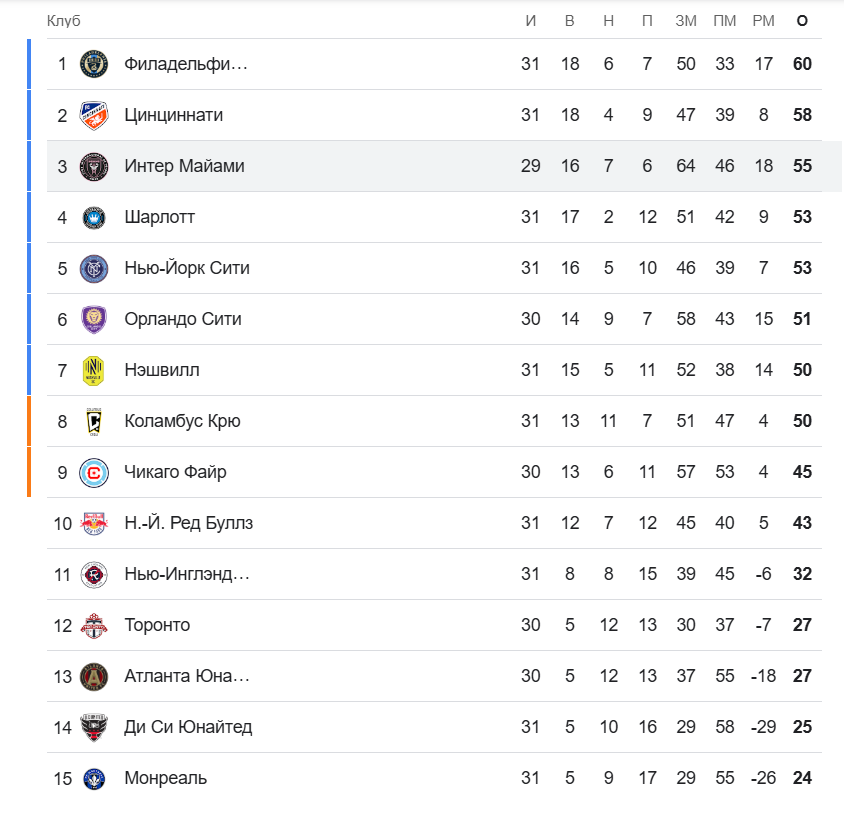Click the Philadelphia Union club logo
The width and height of the screenshot is (844, 813).
click(94, 64)
